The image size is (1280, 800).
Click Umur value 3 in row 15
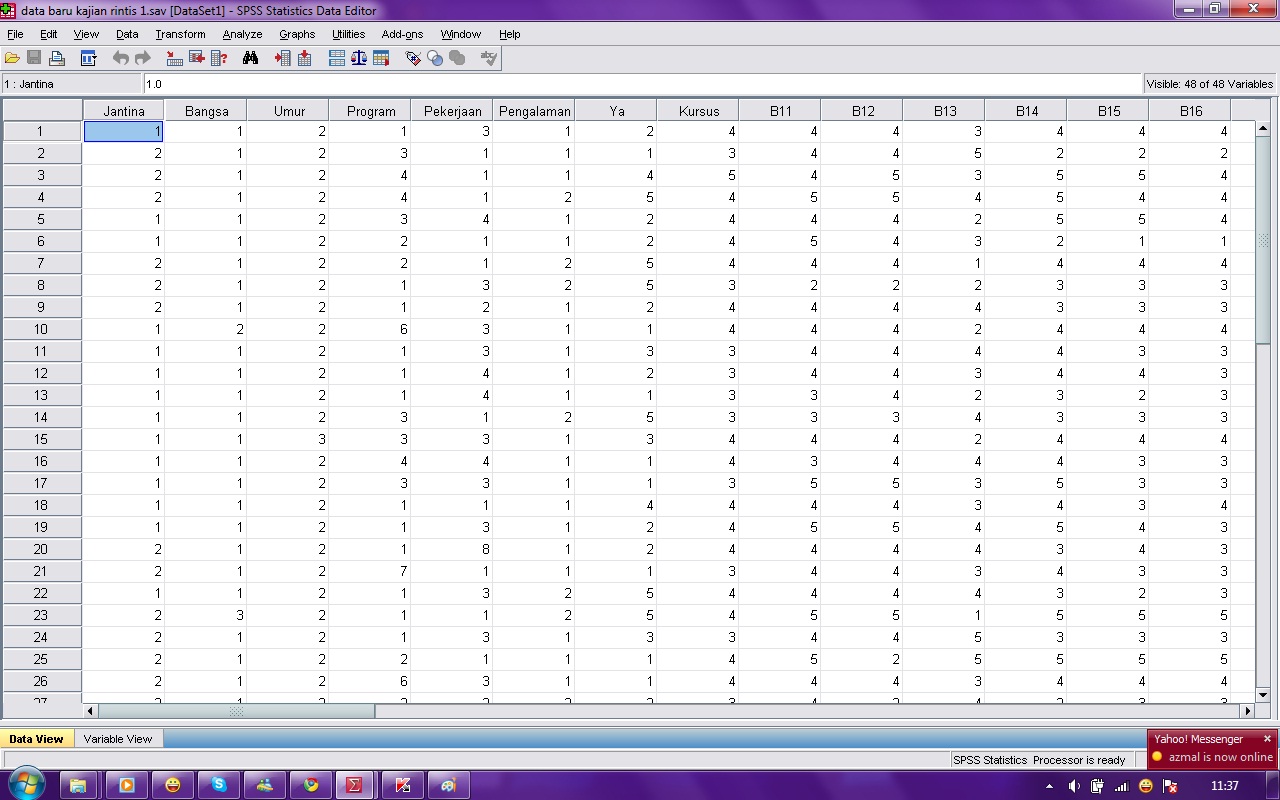(287, 439)
